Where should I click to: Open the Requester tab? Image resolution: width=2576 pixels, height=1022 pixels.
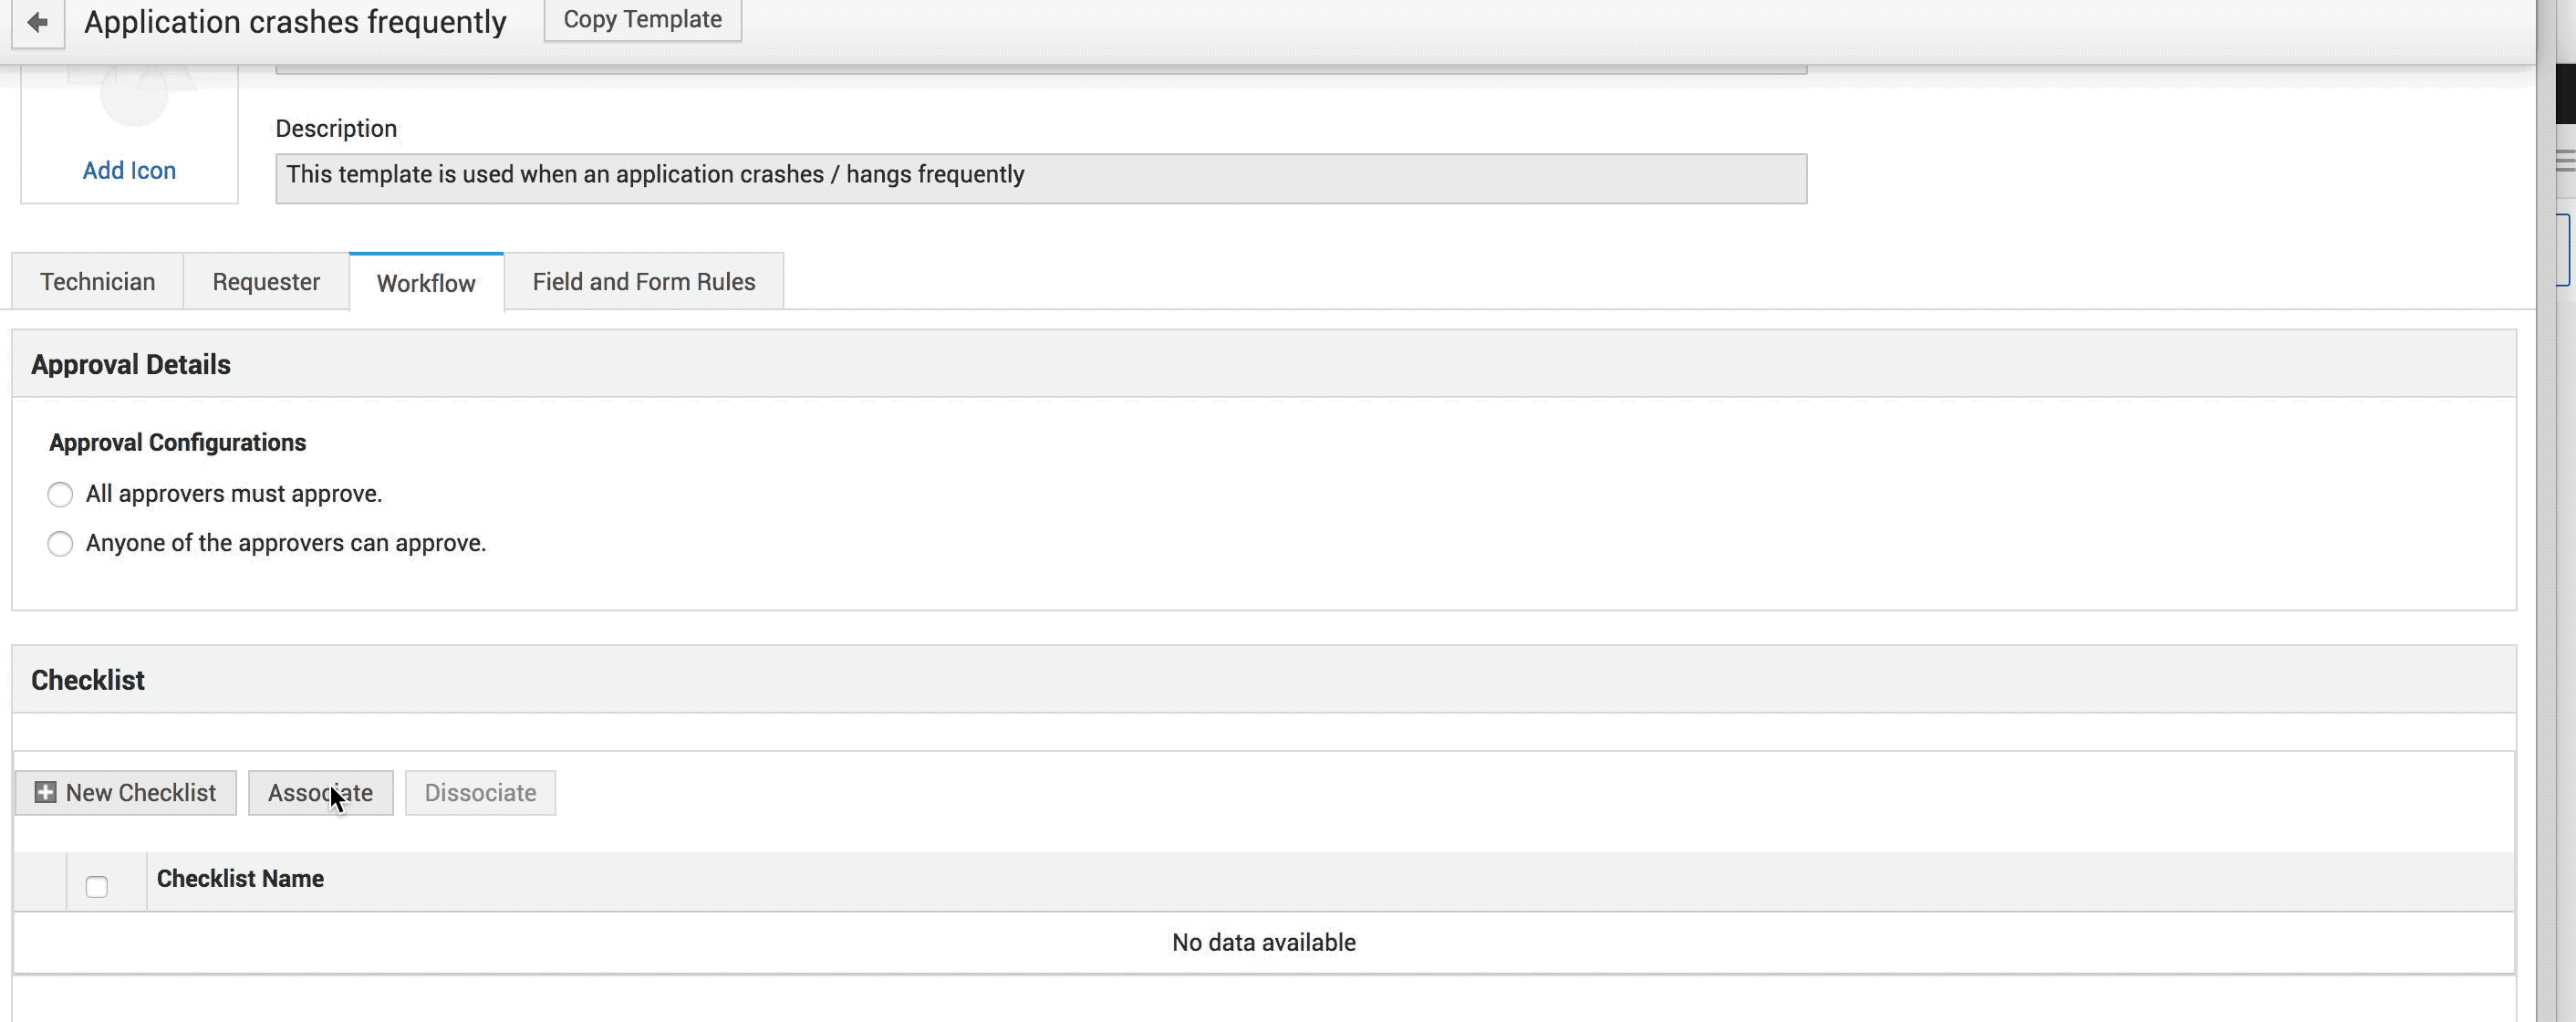click(x=266, y=282)
